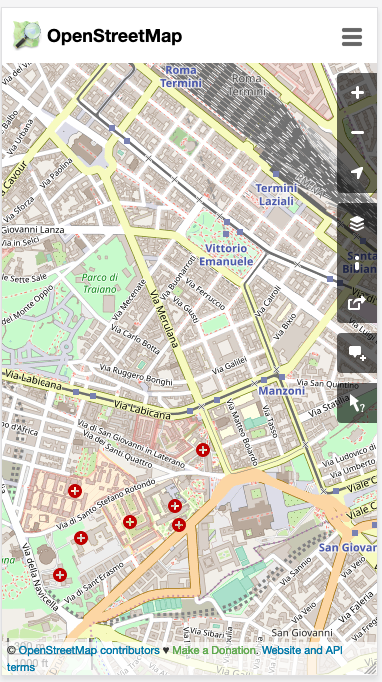The image size is (382, 682).
Task: Click the Via Sannio street label
Action: click(x=297, y=572)
